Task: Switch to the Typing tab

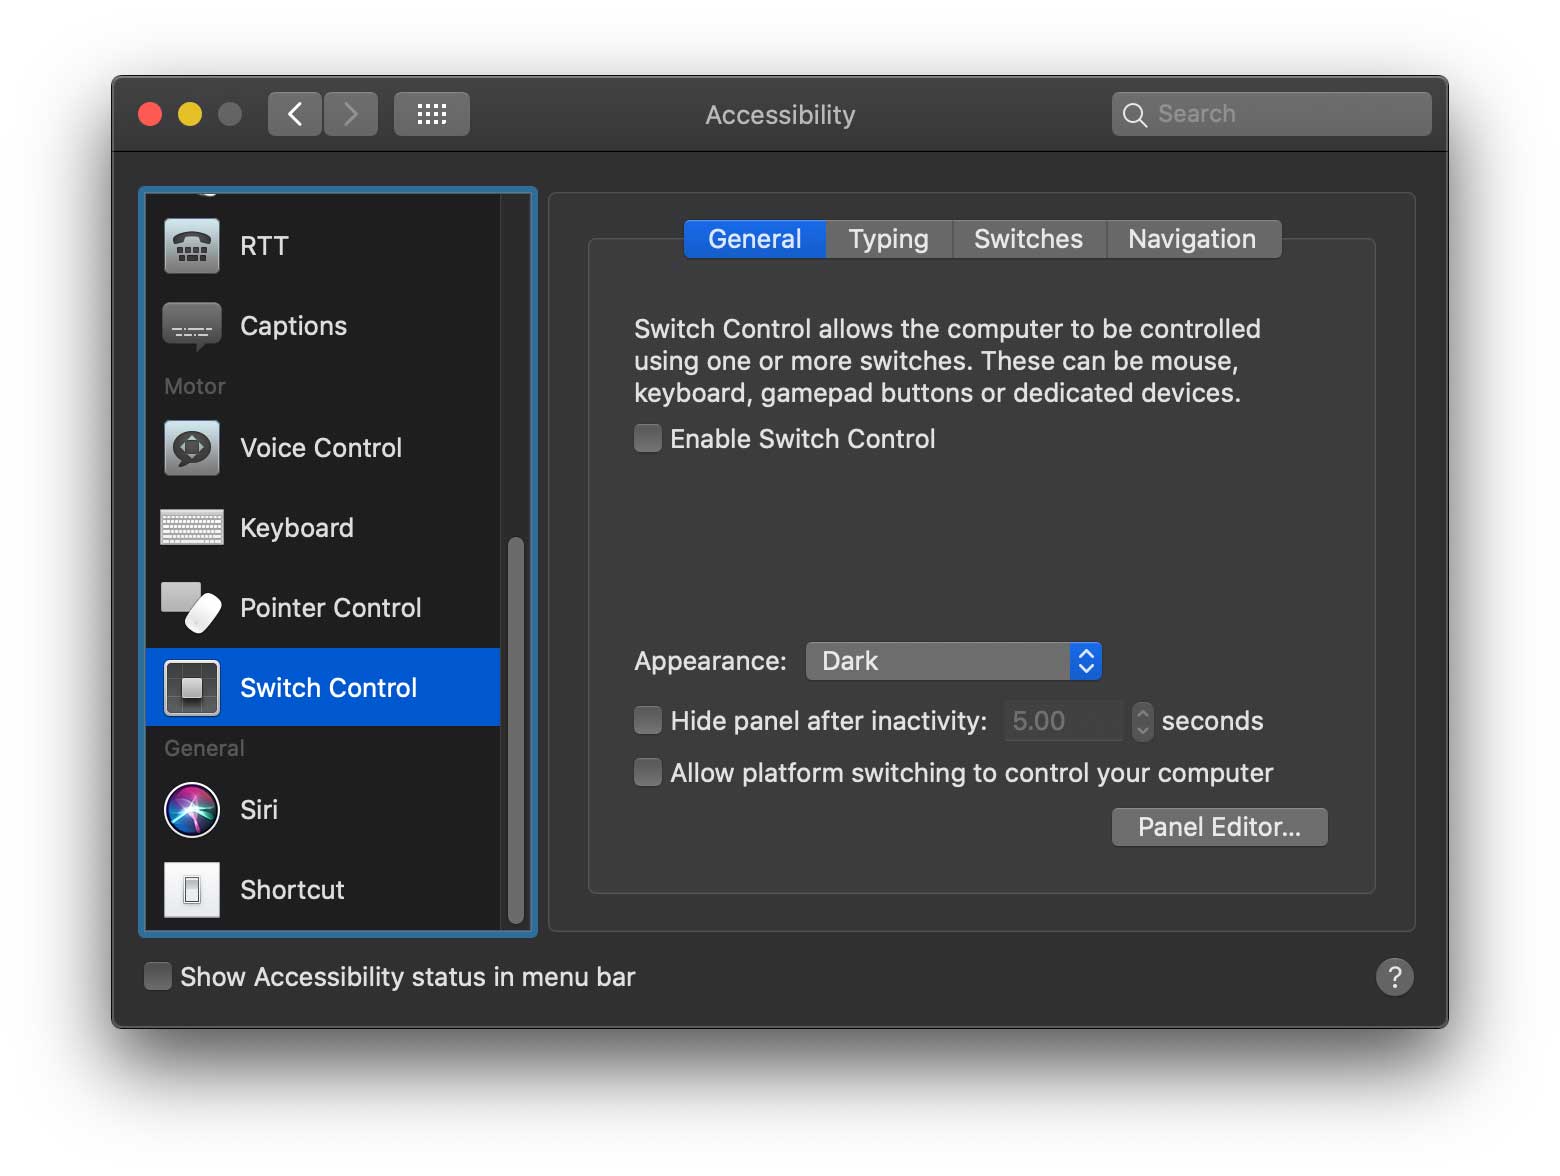Action: [889, 239]
